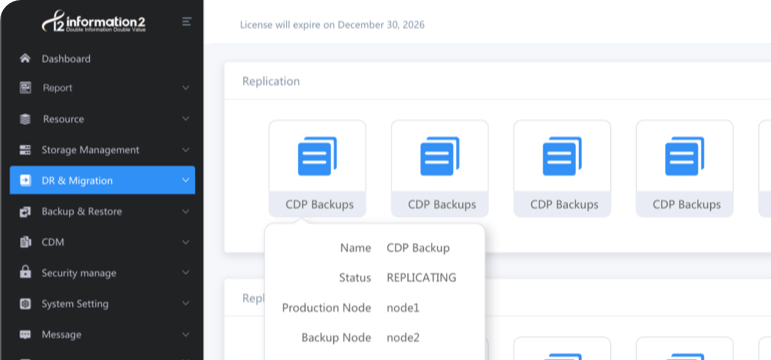Click the Status label in tooltip
771x360 pixels.
click(x=355, y=278)
